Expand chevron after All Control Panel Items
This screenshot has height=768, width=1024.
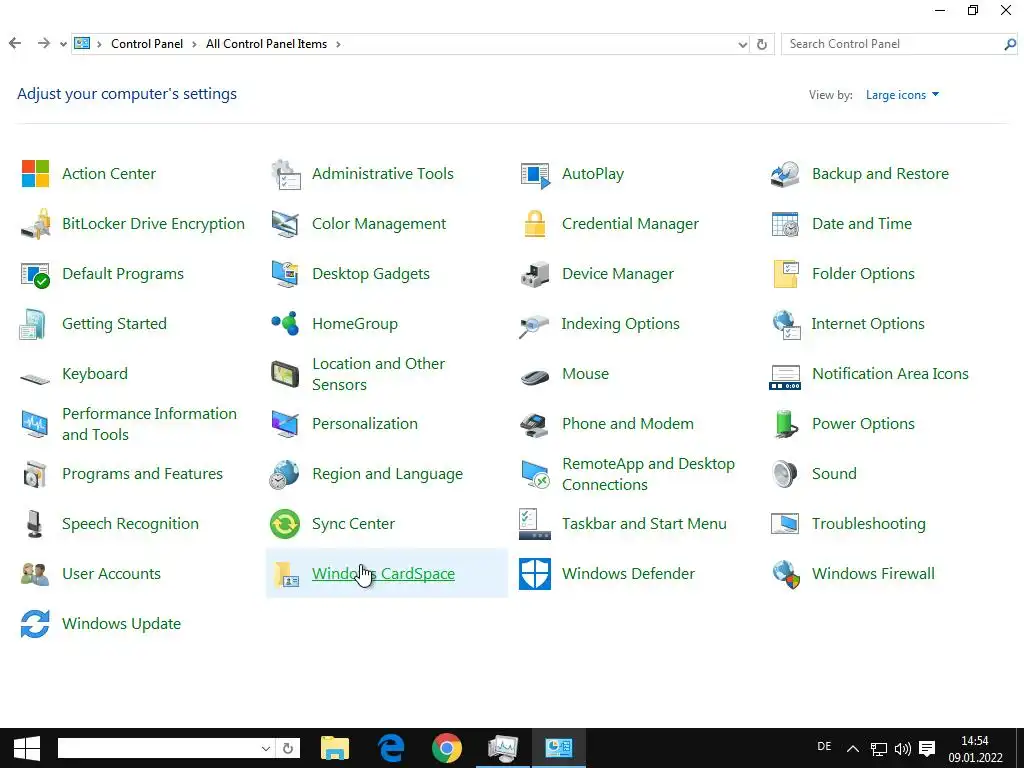(338, 44)
